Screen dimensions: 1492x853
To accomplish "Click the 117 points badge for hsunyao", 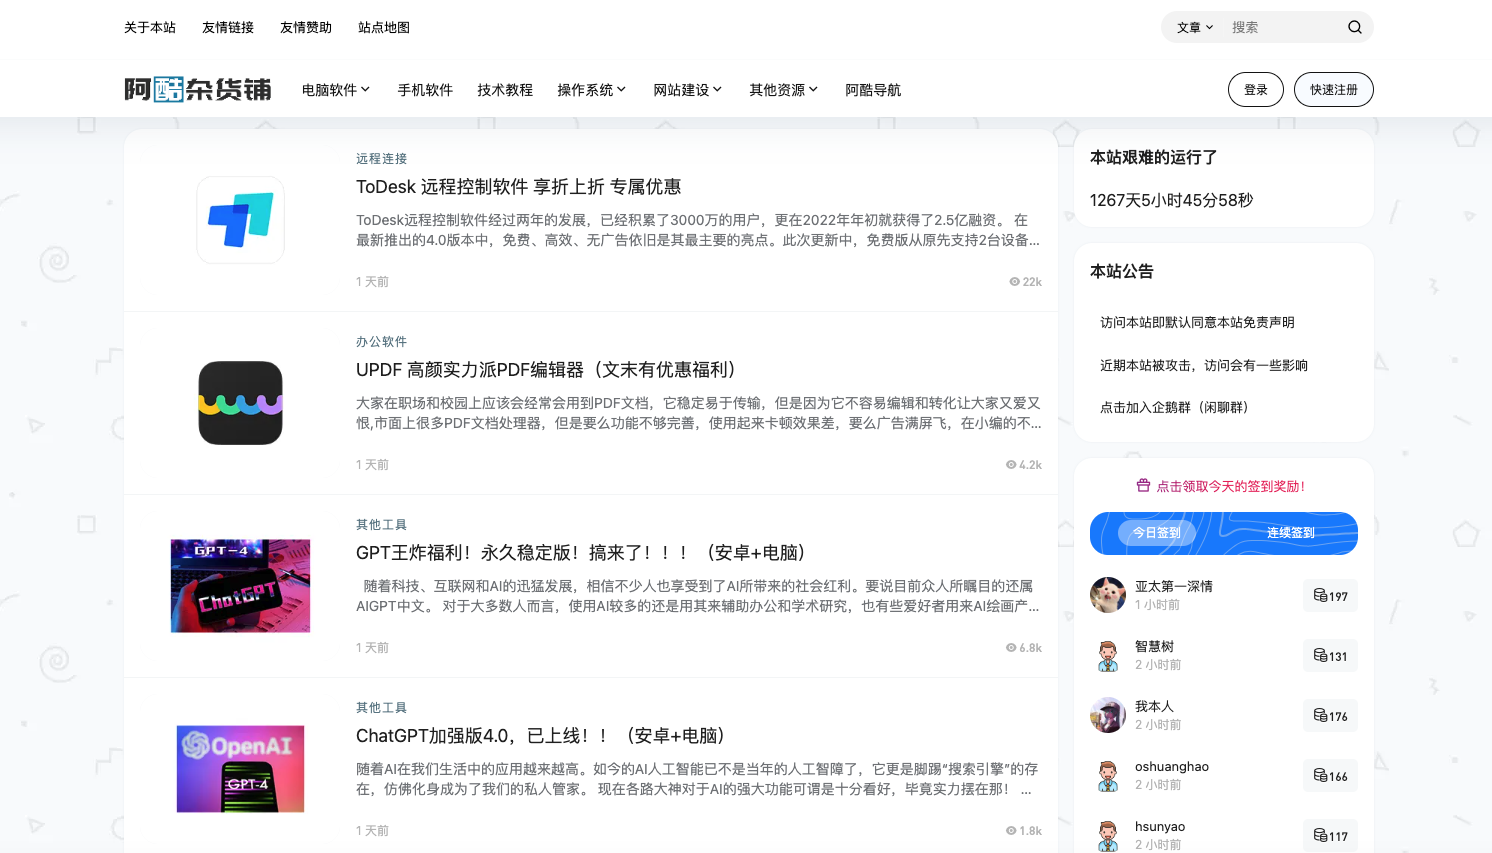I will click(x=1330, y=836).
